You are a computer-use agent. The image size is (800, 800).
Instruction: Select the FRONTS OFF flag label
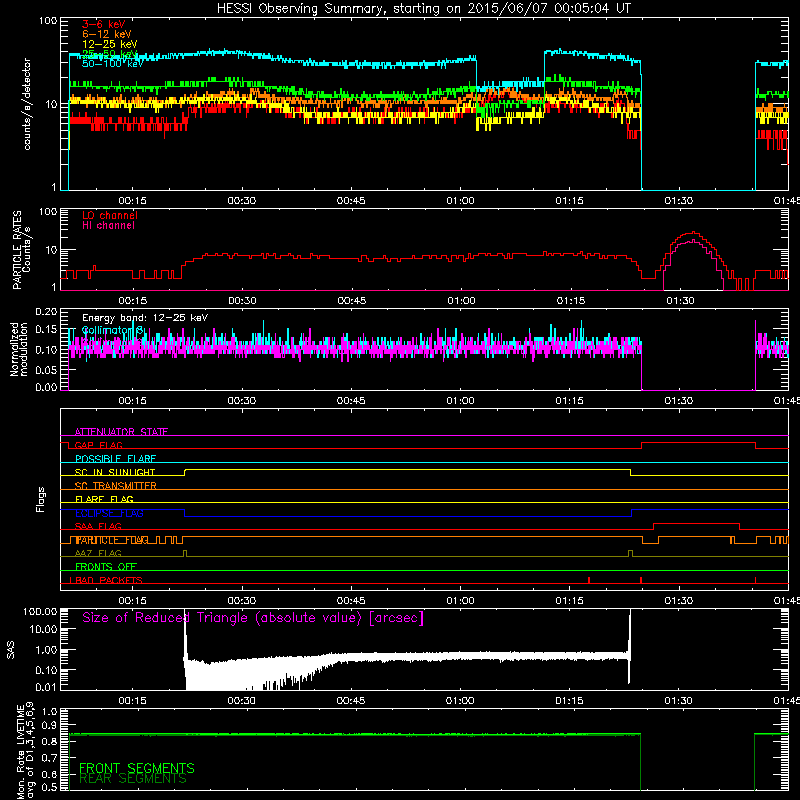[x=106, y=567]
